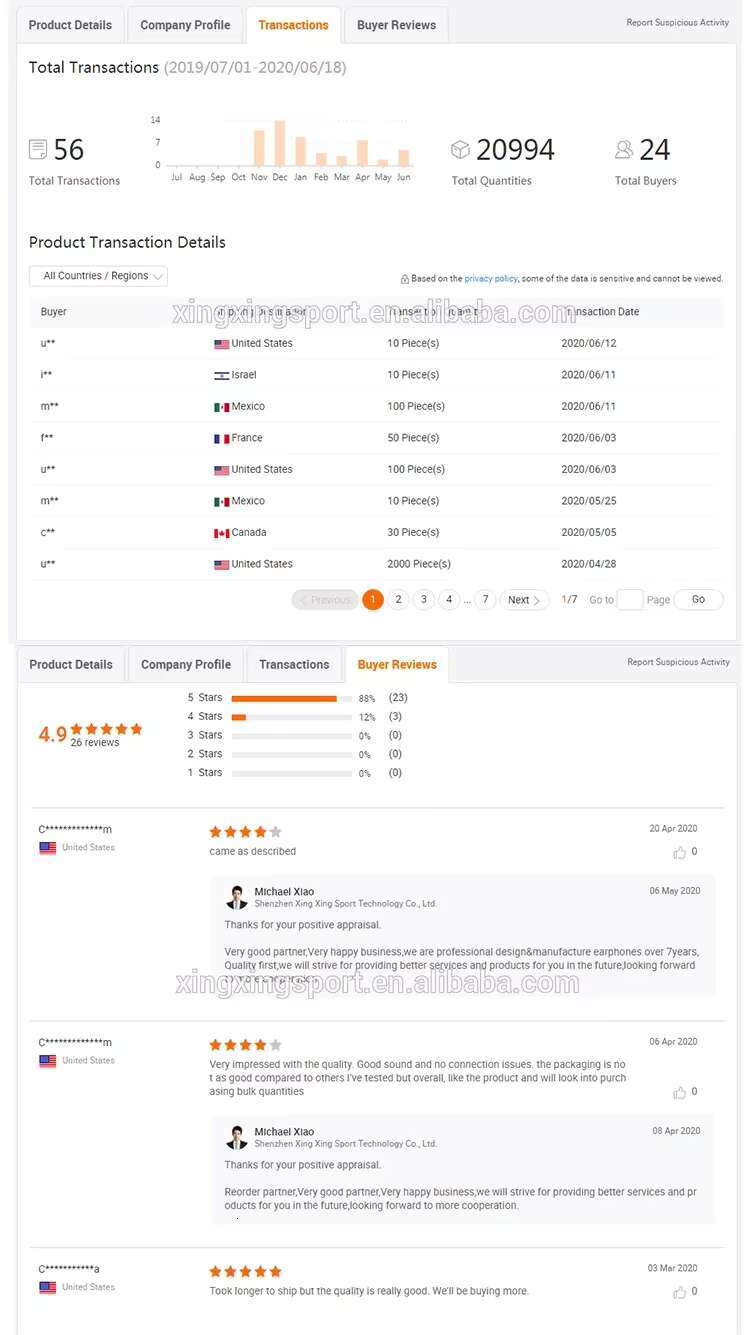Open the top Buyer Reviews tab

pyautogui.click(x=396, y=25)
